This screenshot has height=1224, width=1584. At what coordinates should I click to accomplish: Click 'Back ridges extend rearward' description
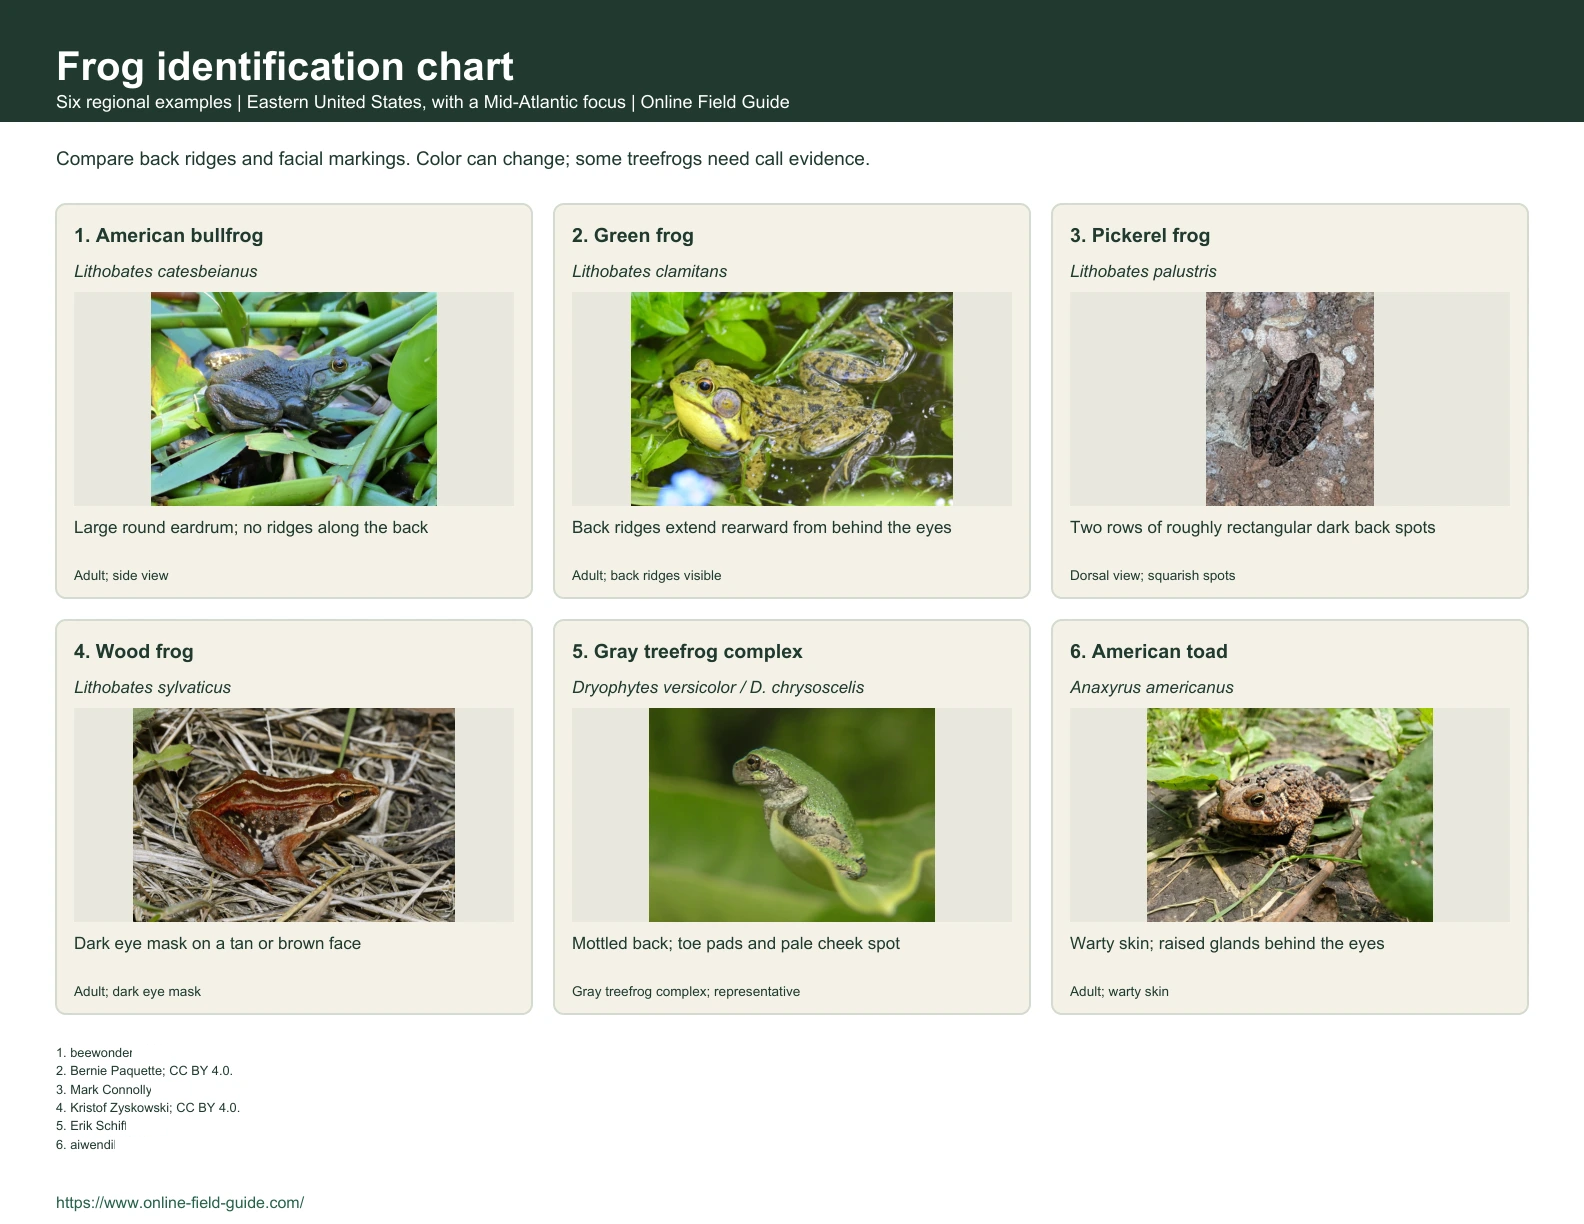coord(762,528)
